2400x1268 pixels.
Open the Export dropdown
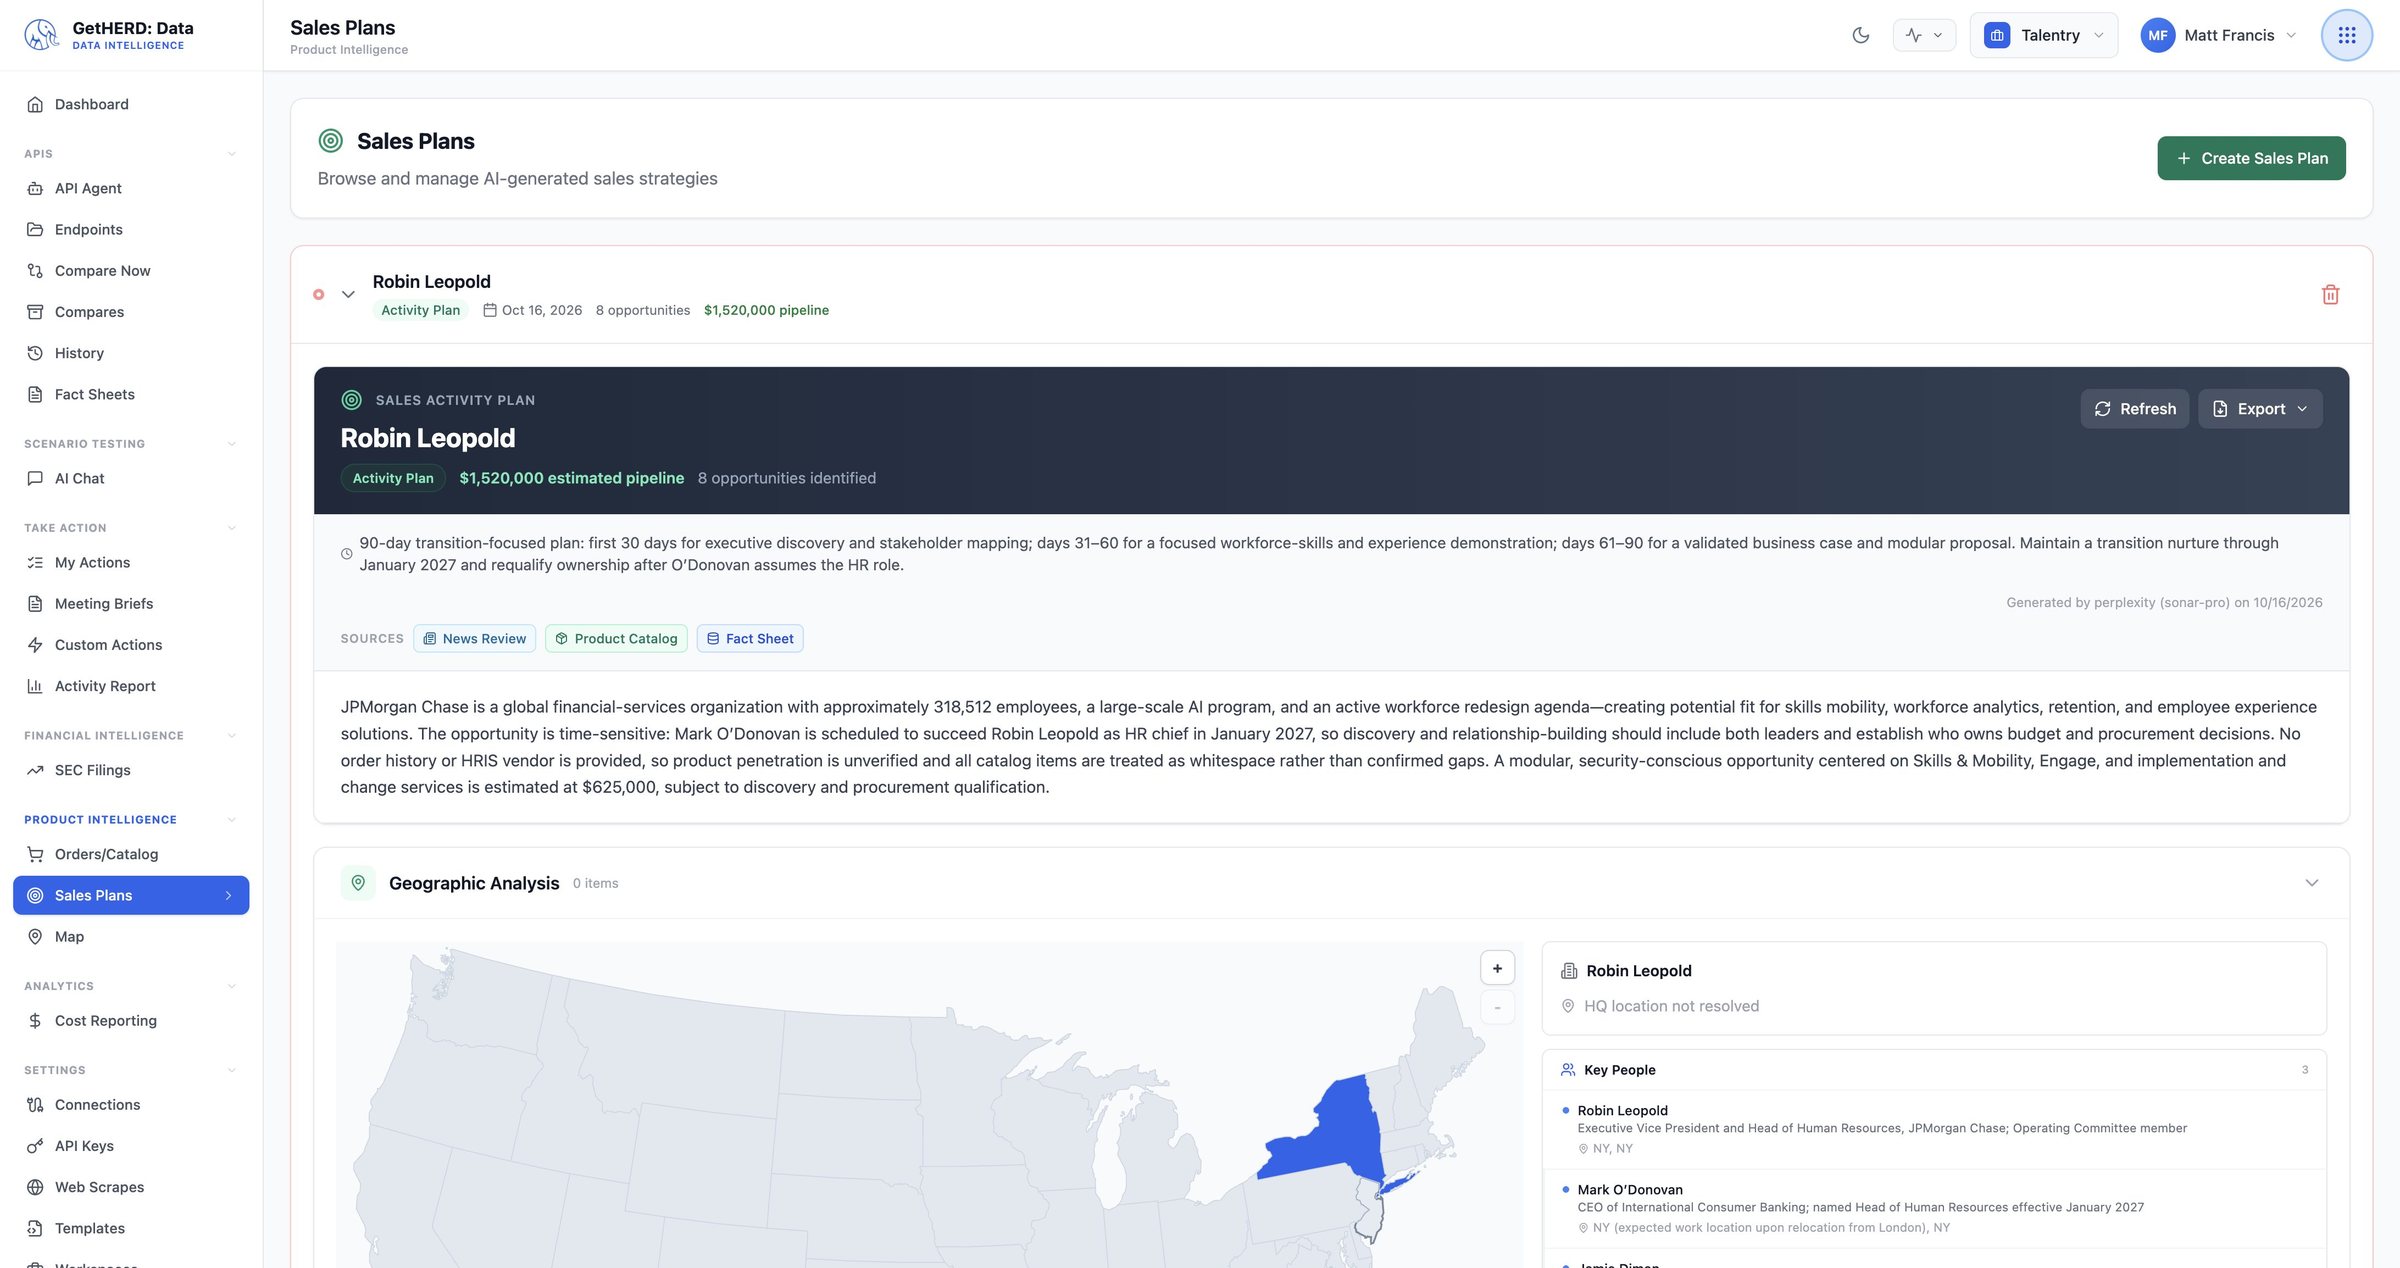2260,408
